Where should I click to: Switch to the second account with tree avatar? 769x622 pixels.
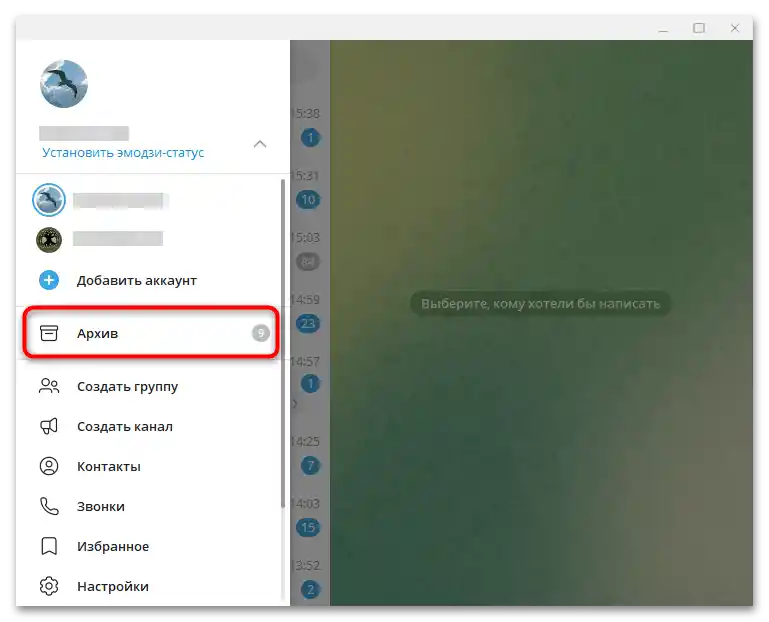tap(149, 240)
